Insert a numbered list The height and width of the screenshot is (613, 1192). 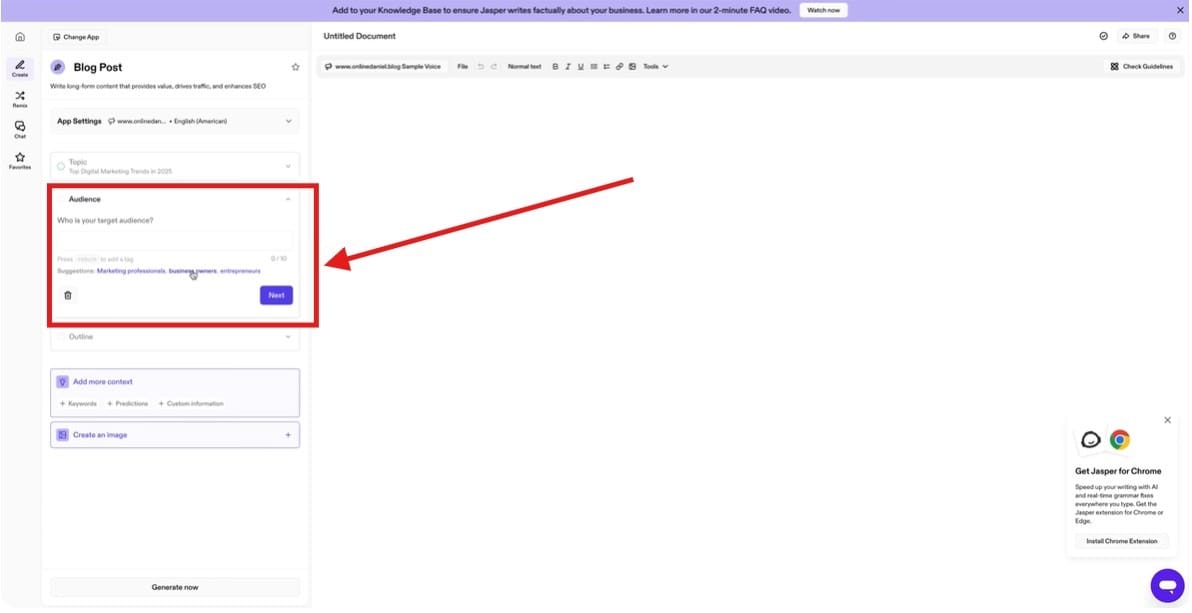(607, 66)
